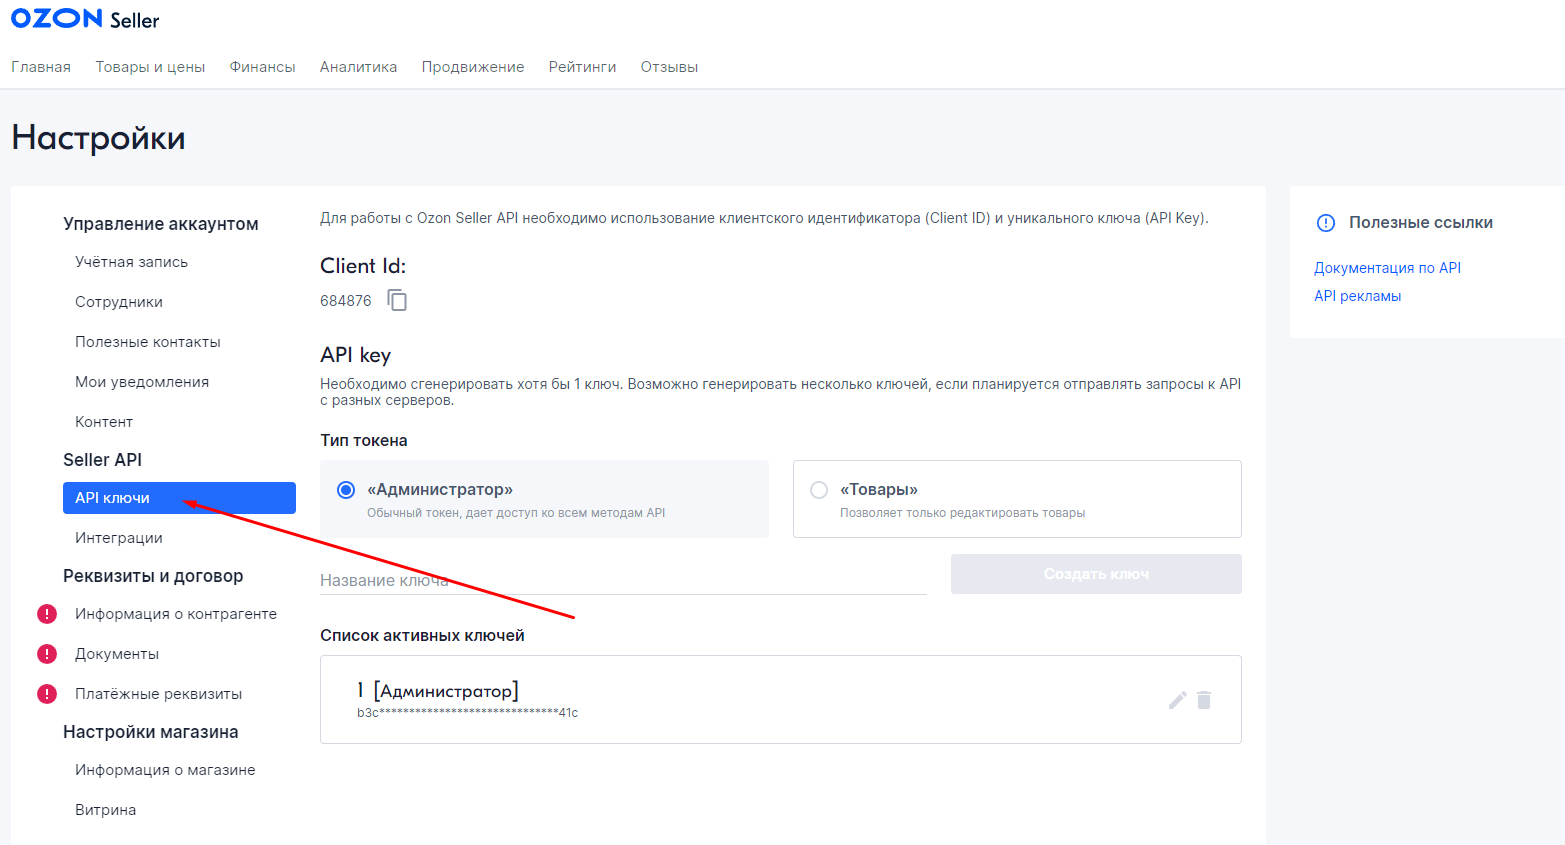Click alert icon beside Платёжные реквизиты
Image resolution: width=1565 pixels, height=845 pixels.
pos(47,694)
